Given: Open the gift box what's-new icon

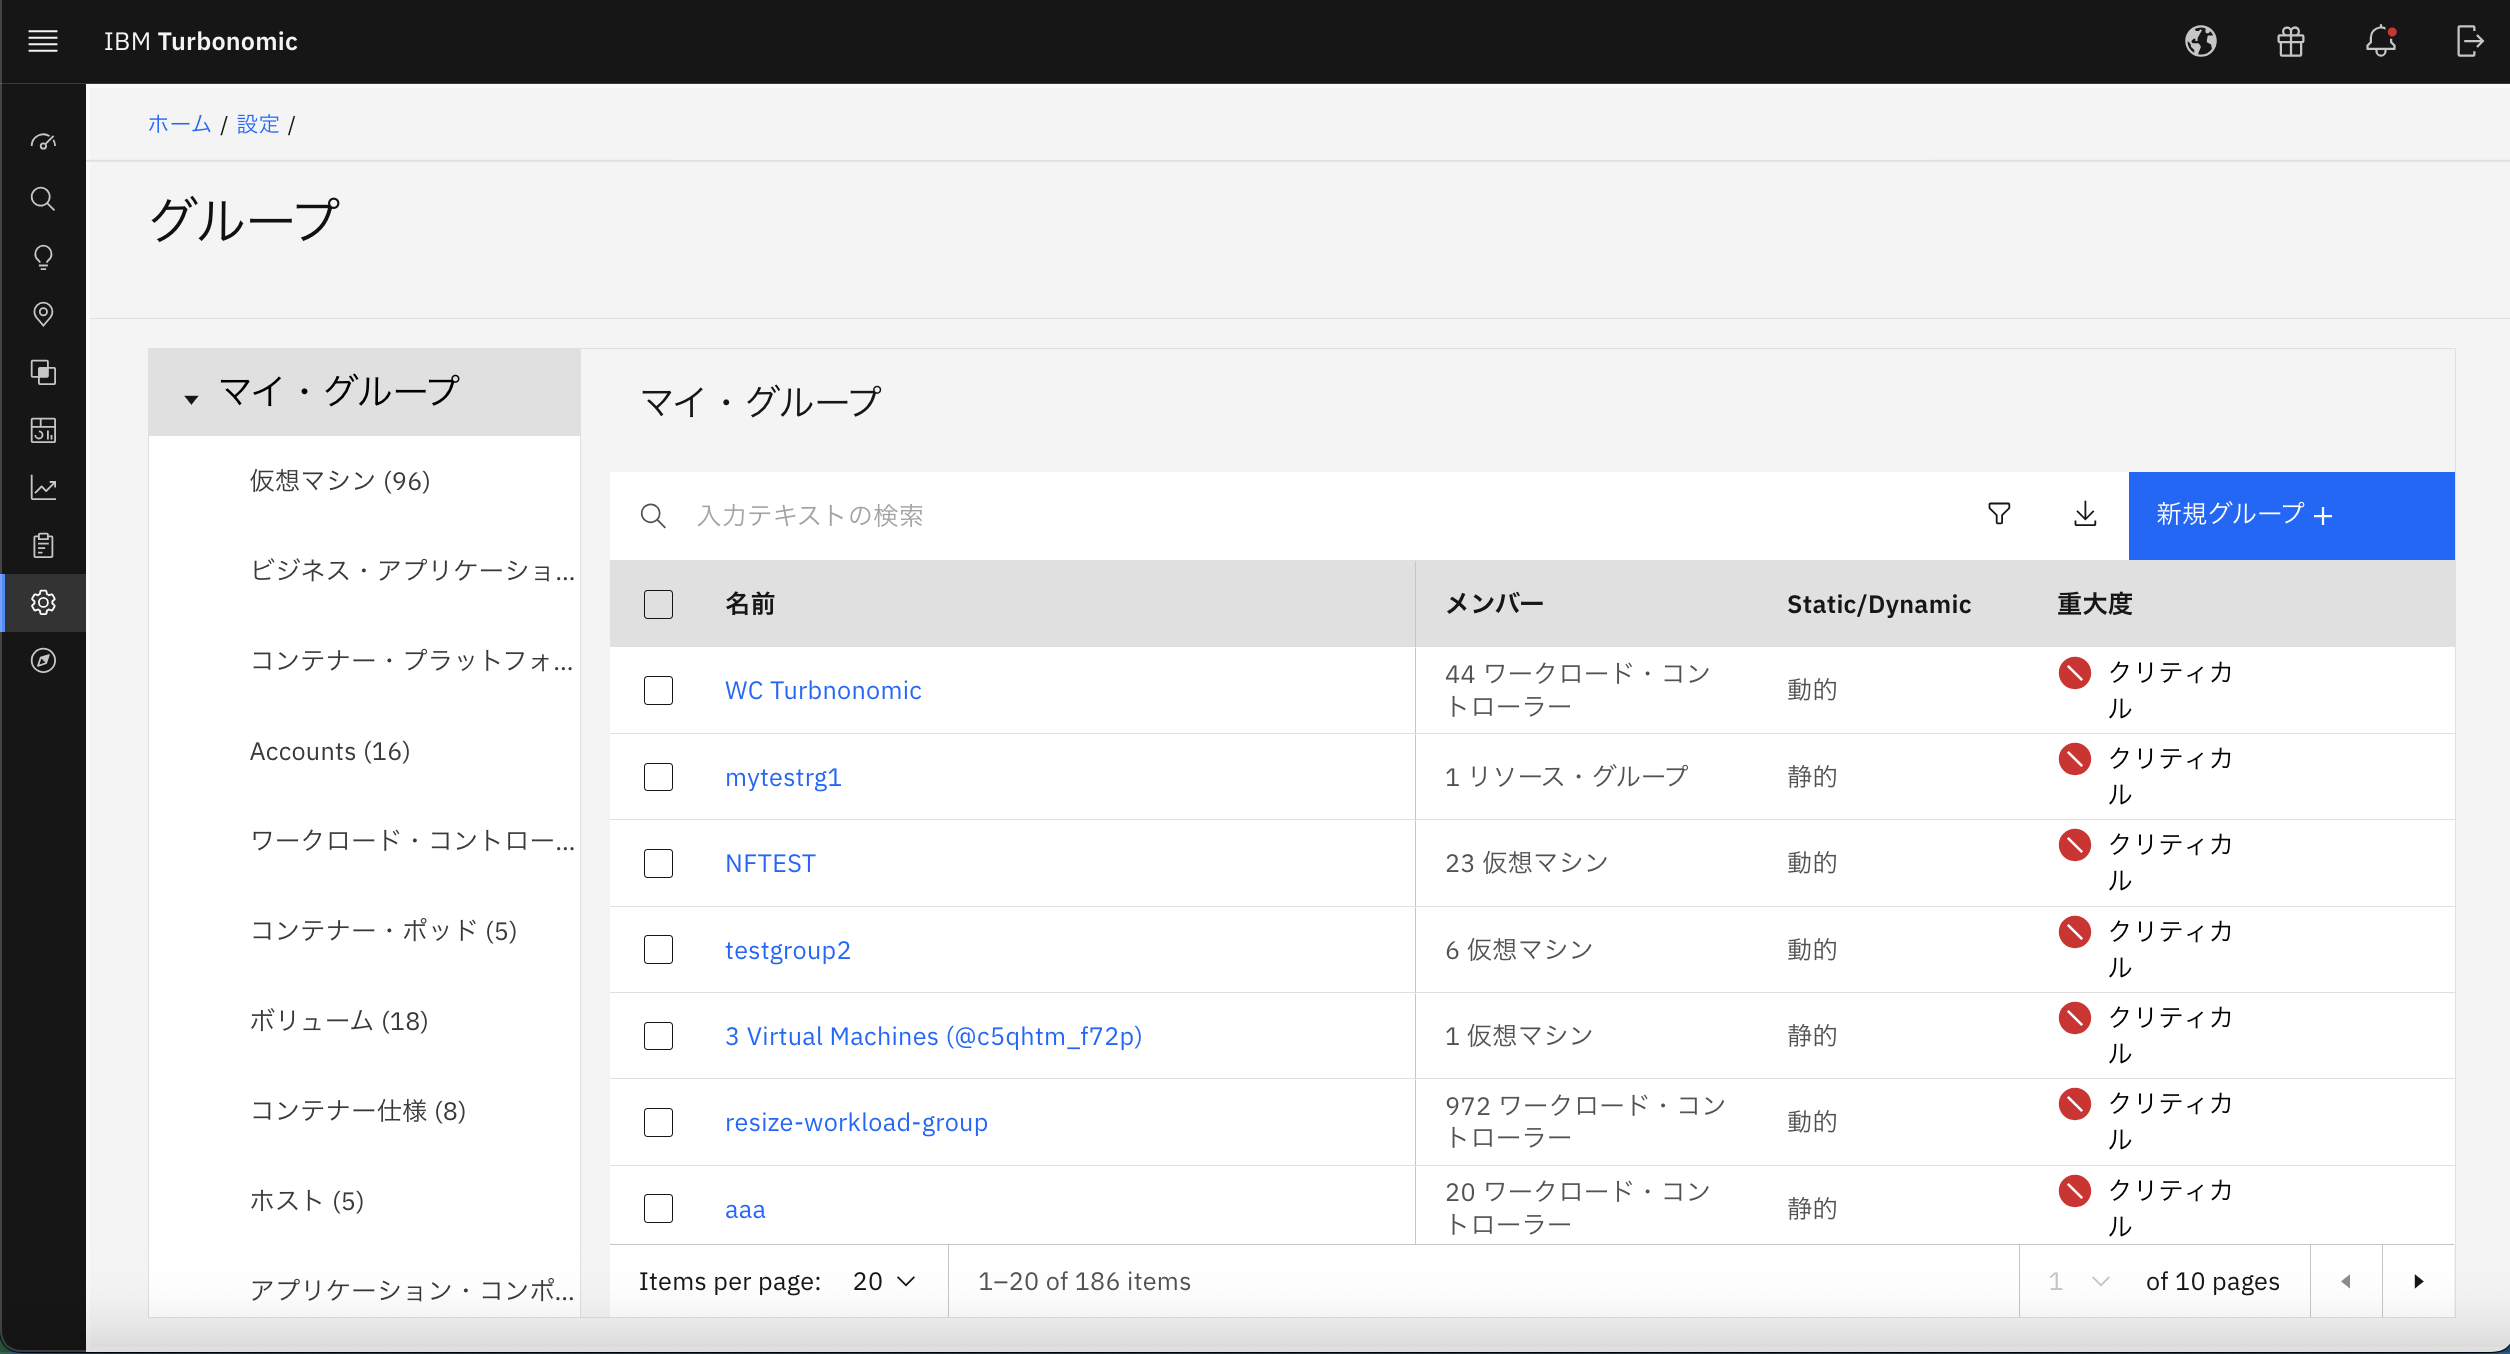Looking at the screenshot, I should pos(2290,41).
